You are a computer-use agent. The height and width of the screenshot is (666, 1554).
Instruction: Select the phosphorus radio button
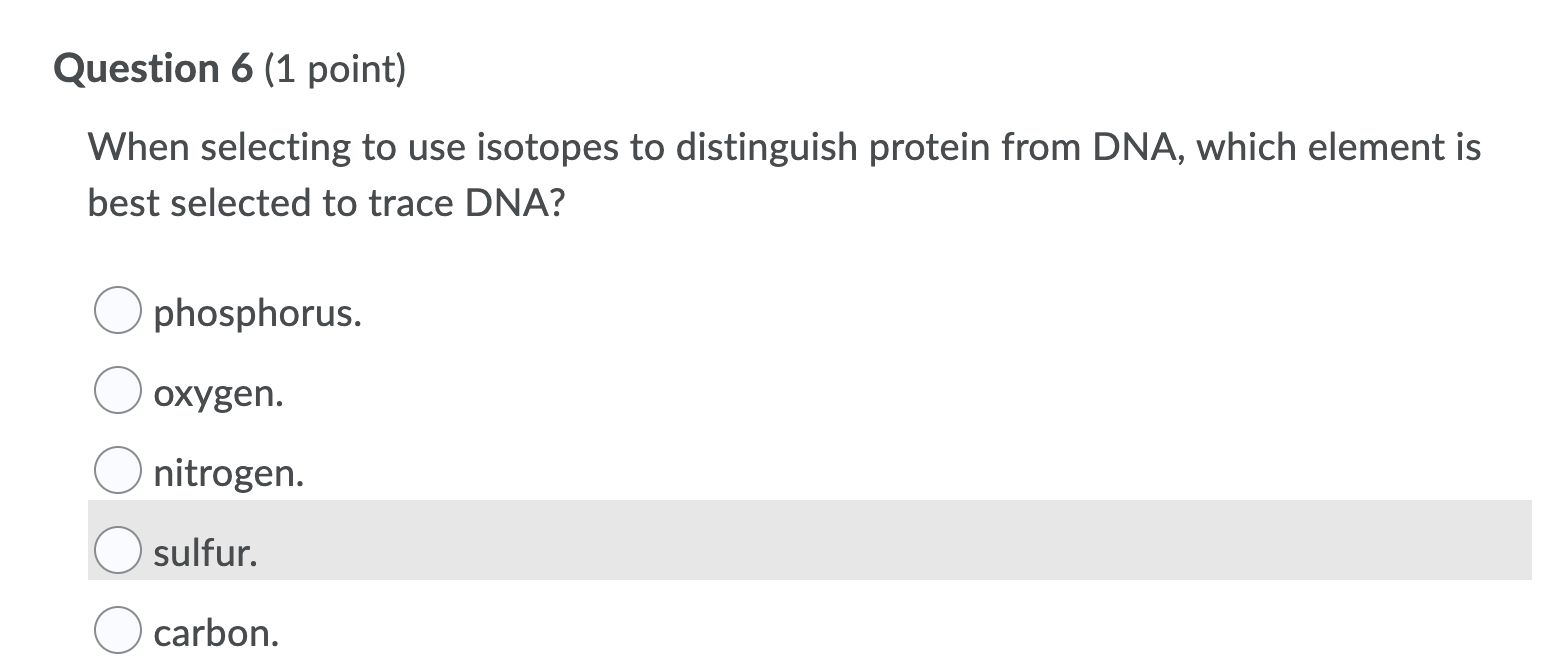pyautogui.click(x=117, y=314)
